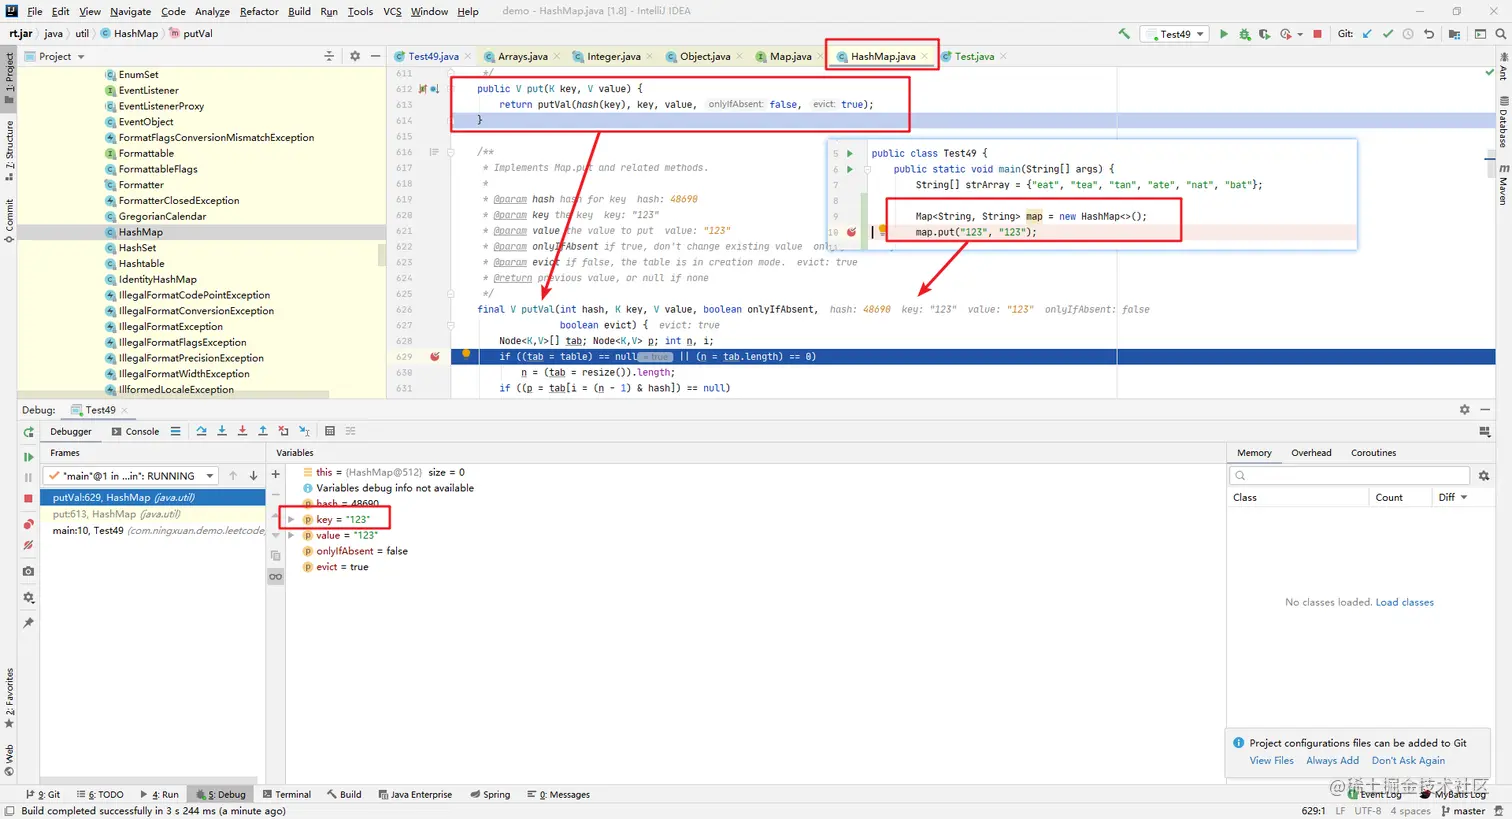Fold the putVal Javadoc at line 616
1512x819 pixels.
(450, 152)
